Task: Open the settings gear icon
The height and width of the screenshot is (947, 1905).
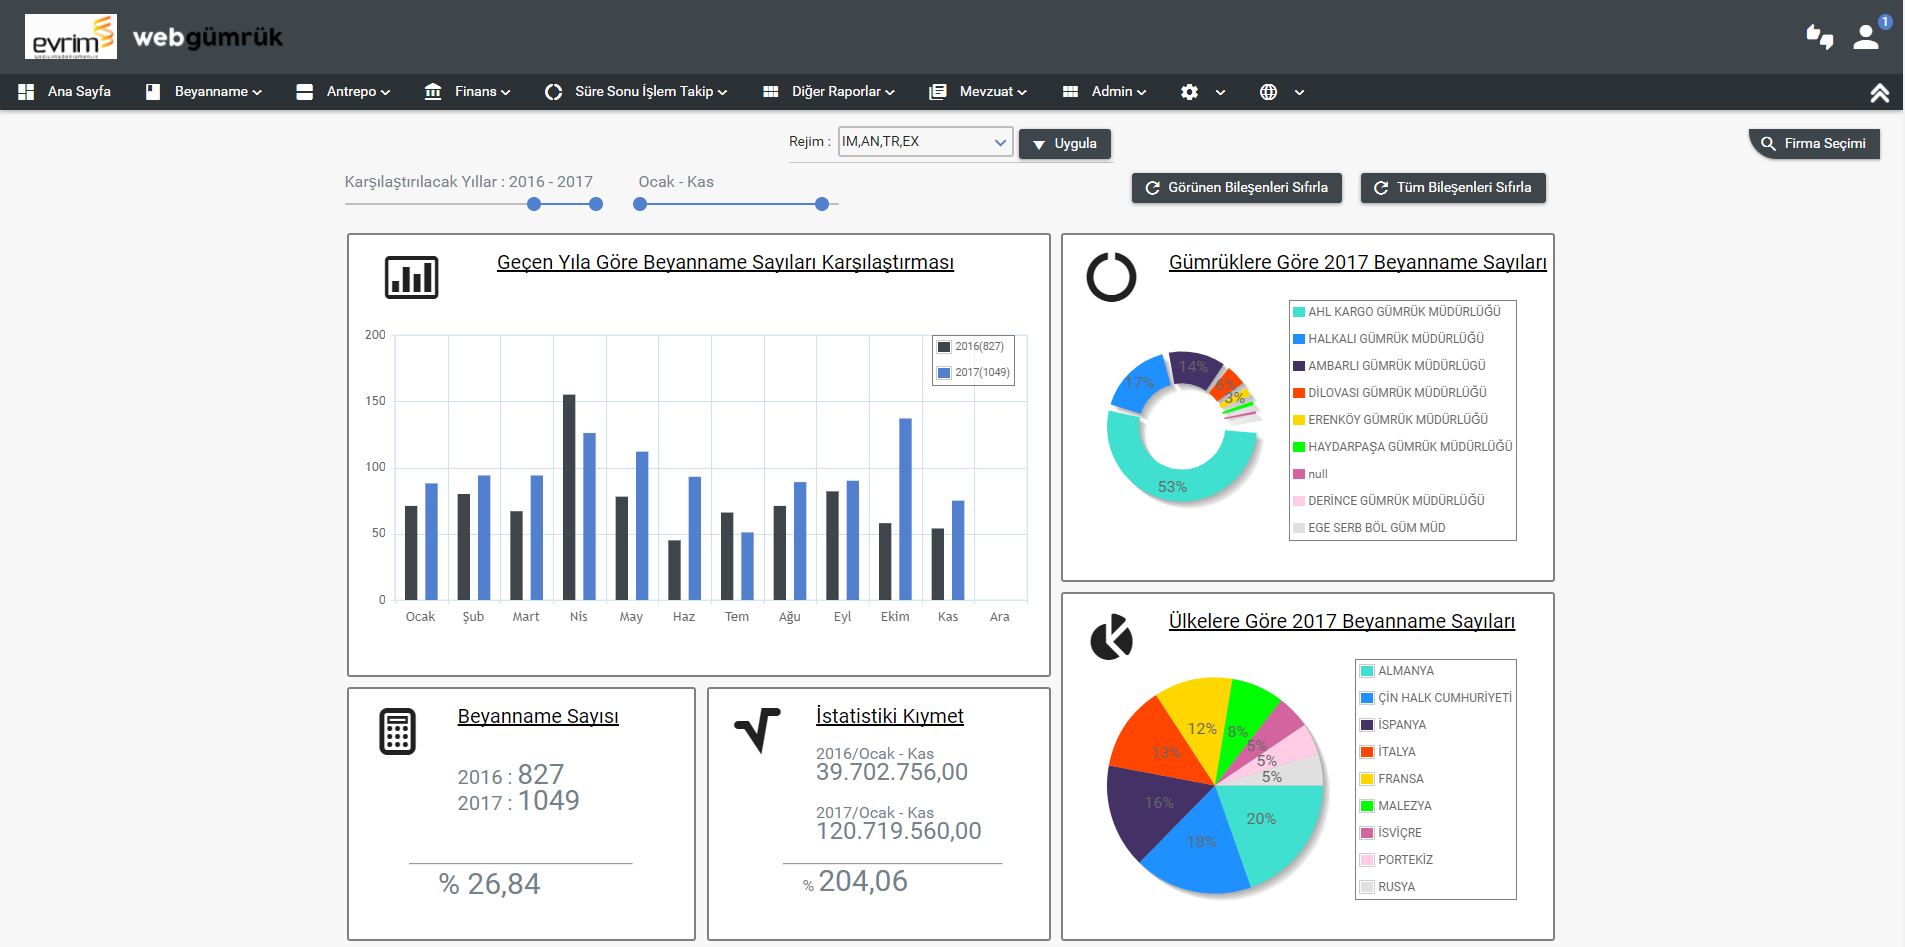Action: [1189, 92]
